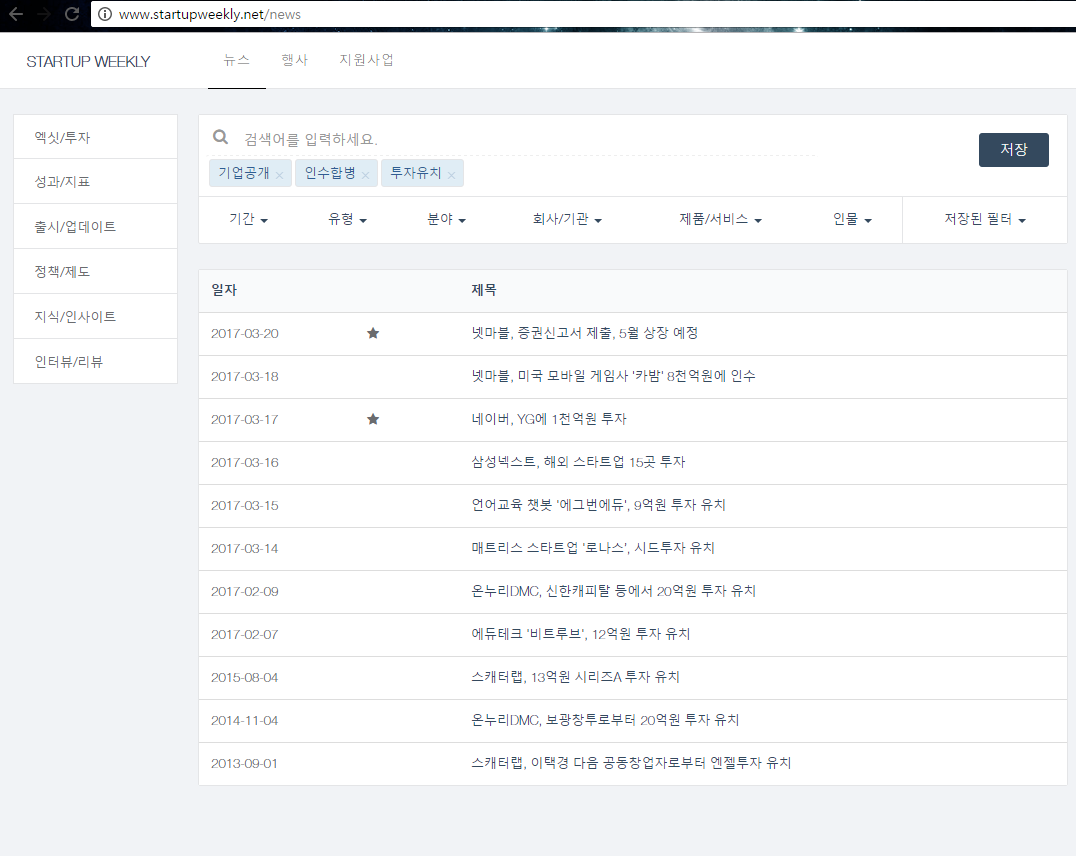Switch to the 행사 tab
The width and height of the screenshot is (1076, 856).
tap(294, 60)
